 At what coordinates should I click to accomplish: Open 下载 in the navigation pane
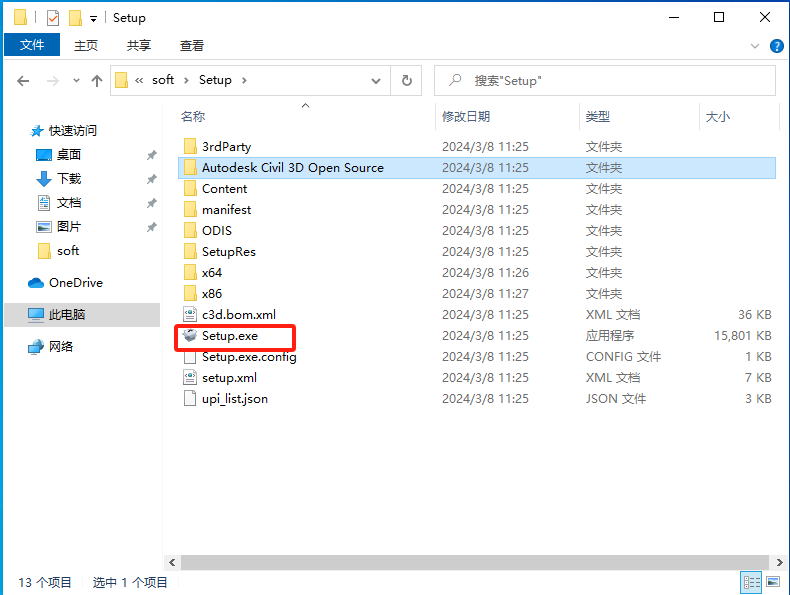tap(69, 179)
